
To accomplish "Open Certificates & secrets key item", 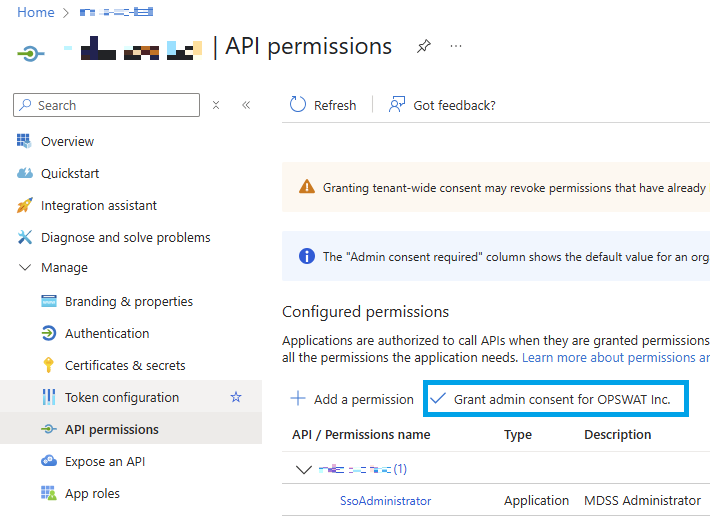I will [125, 365].
